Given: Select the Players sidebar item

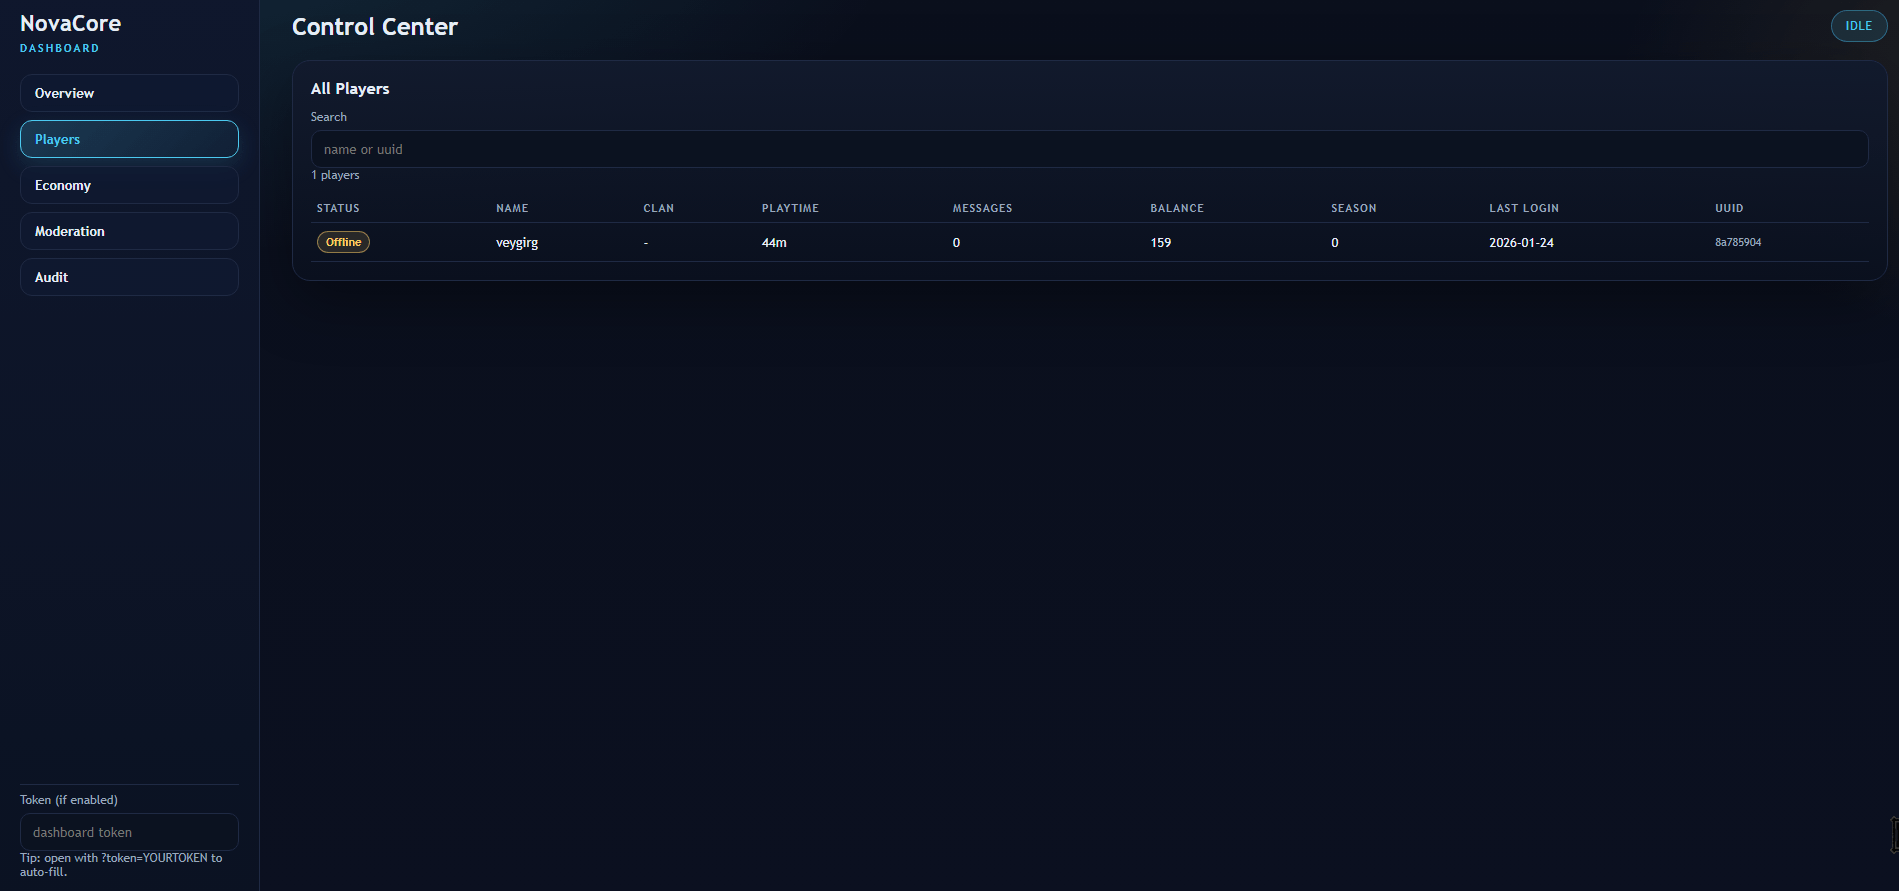Looking at the screenshot, I should 129,139.
